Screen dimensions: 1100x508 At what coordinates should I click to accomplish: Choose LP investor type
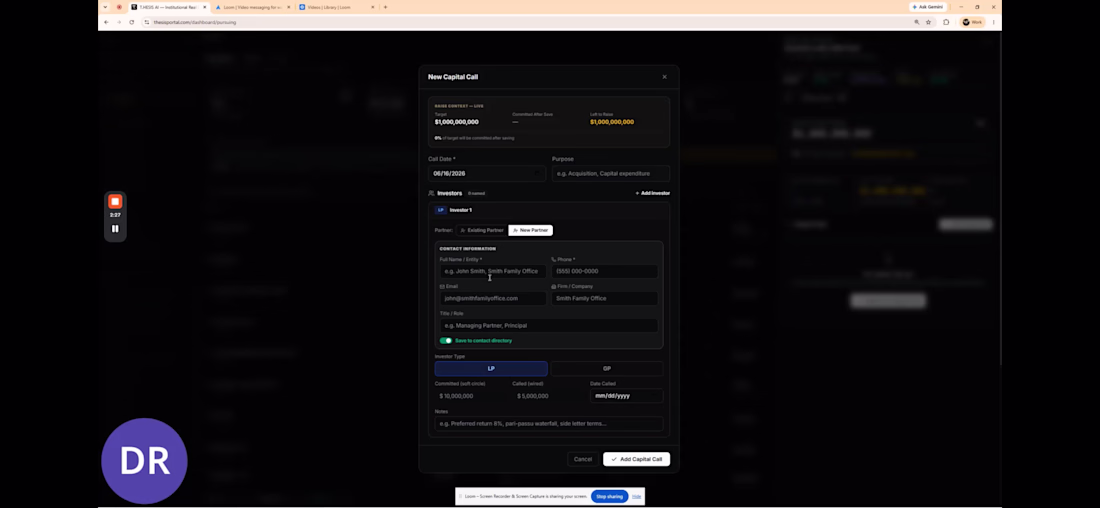[491, 368]
